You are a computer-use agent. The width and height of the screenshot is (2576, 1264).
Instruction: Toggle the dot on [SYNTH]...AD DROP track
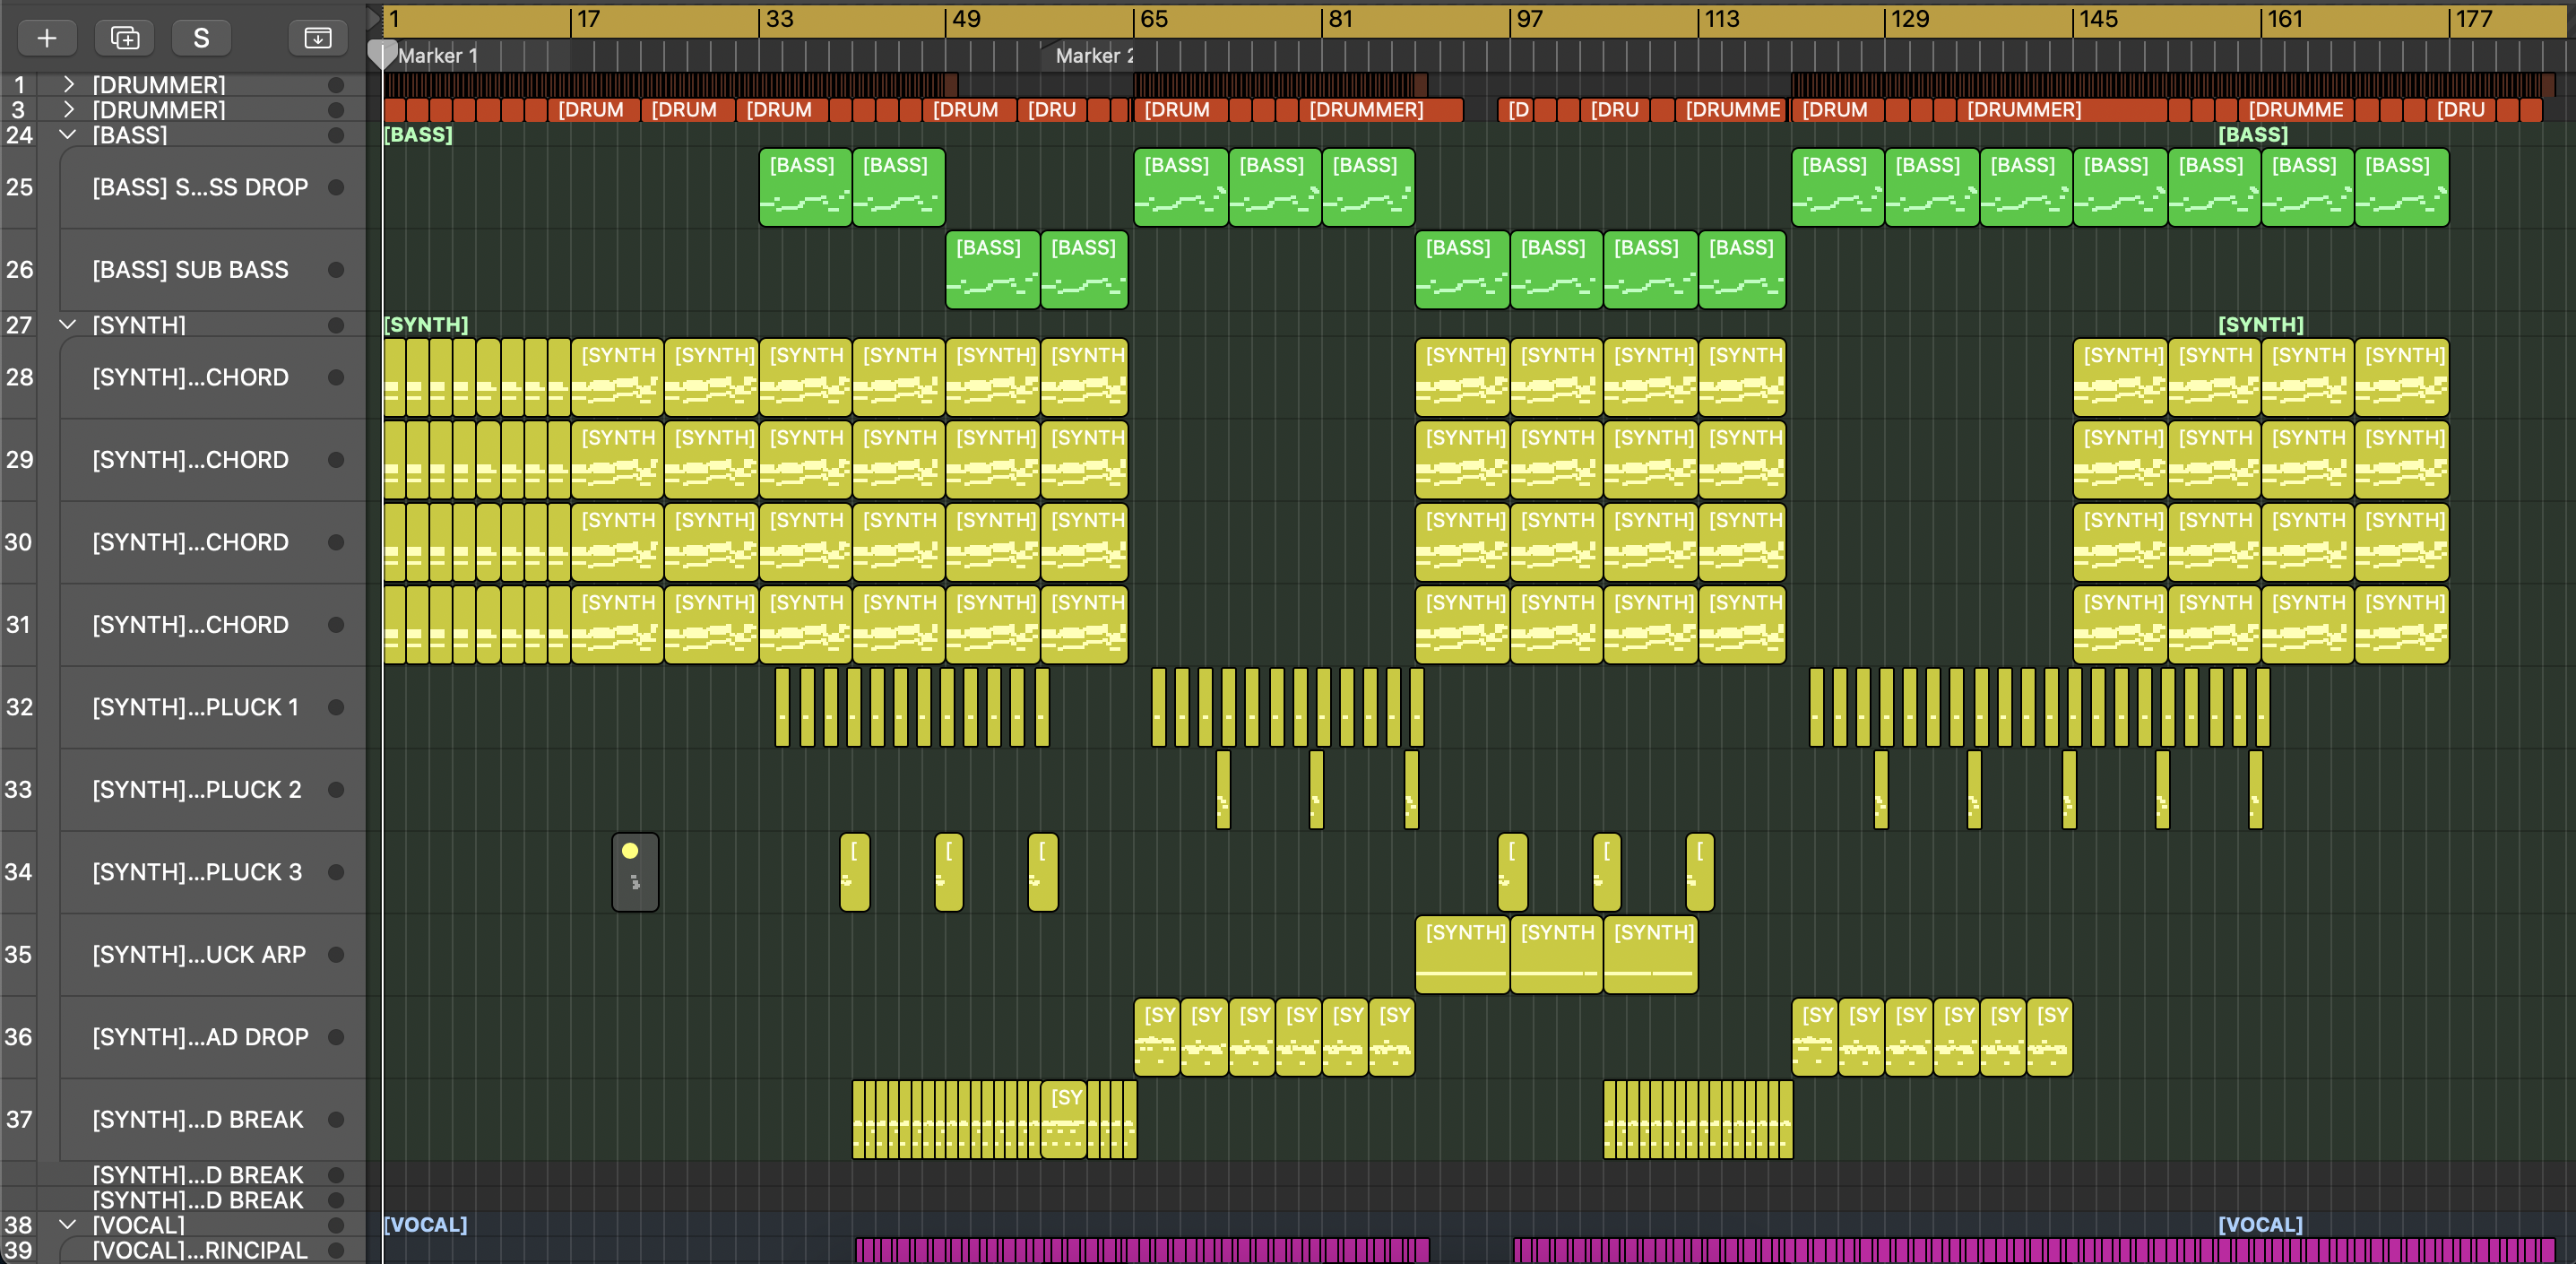(x=336, y=1037)
